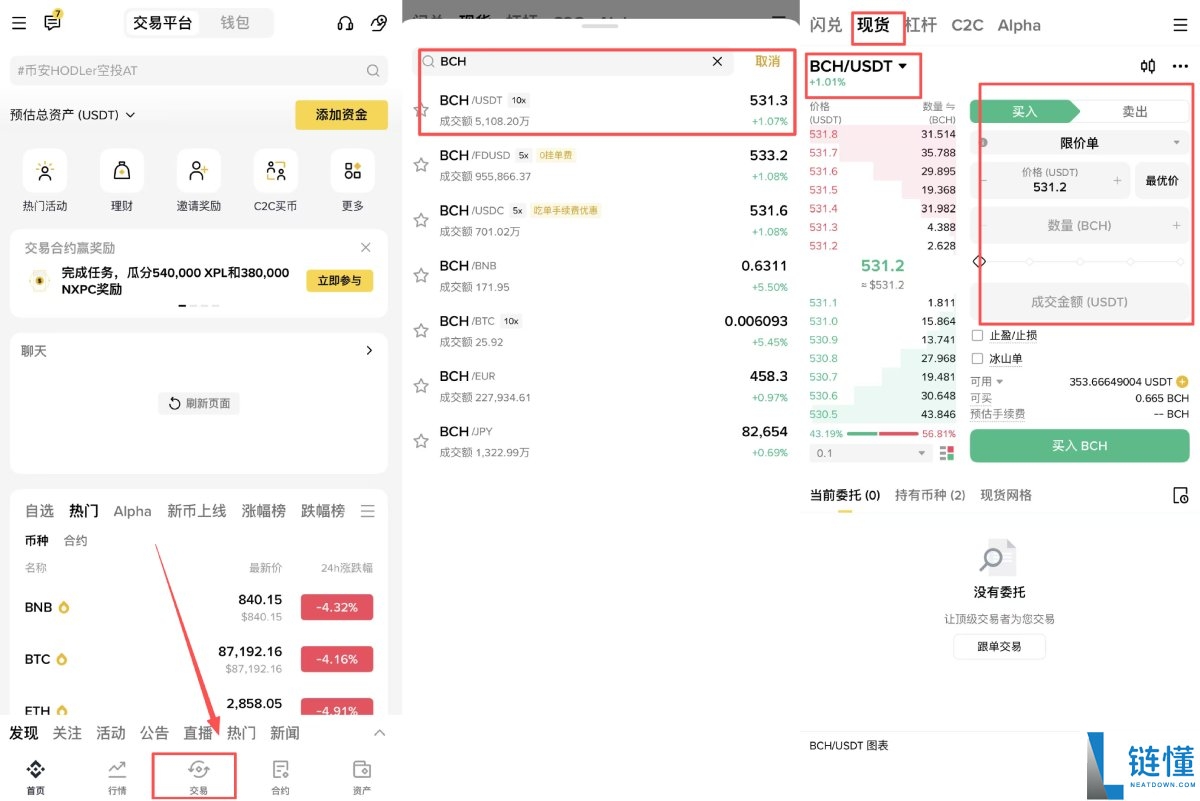Switch to the 现货 tab
This screenshot has width=1200, height=801.
coord(877,25)
